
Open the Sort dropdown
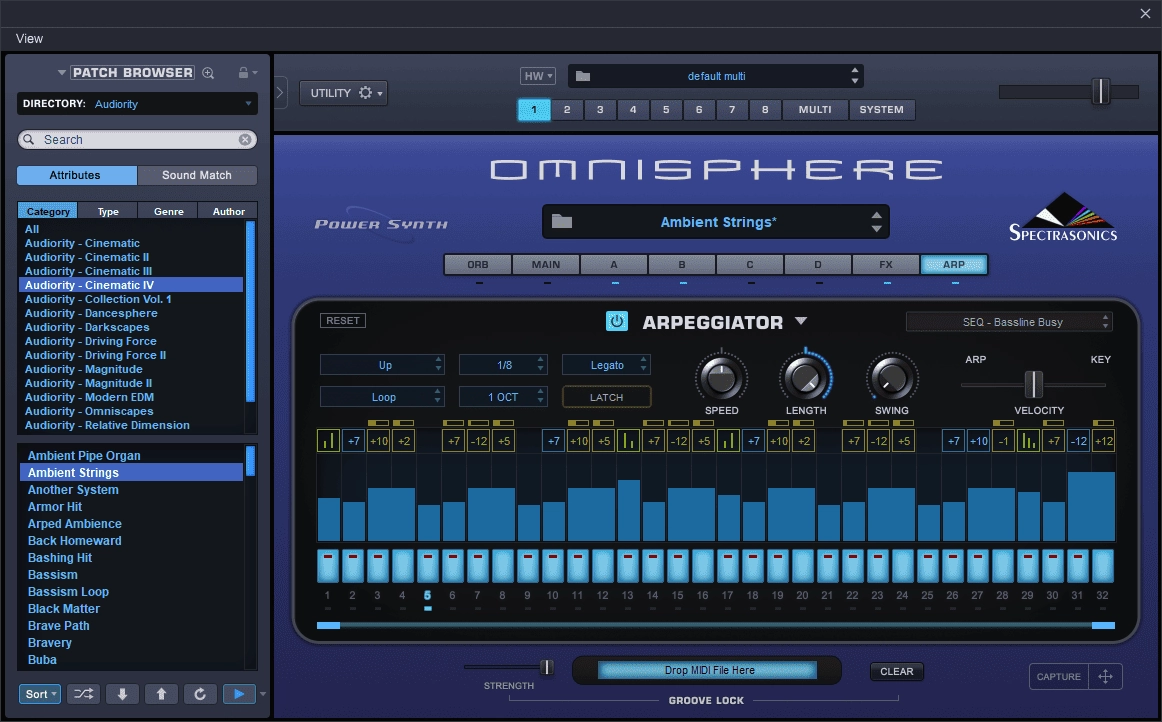39,694
